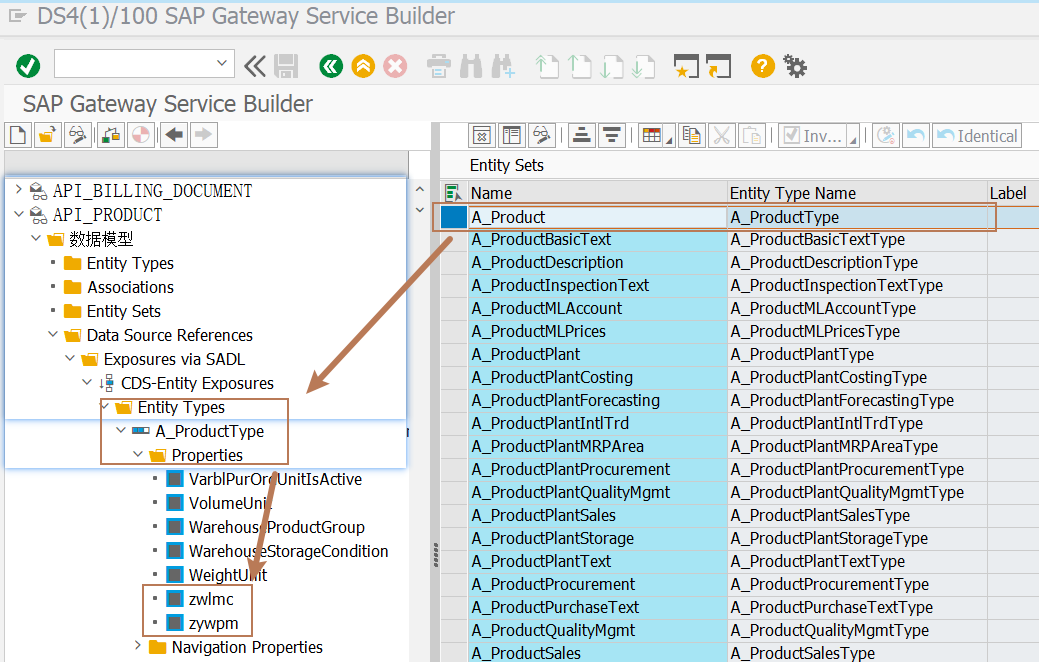Click the Sort Descending icon
The height and width of the screenshot is (662, 1039).
click(x=612, y=136)
